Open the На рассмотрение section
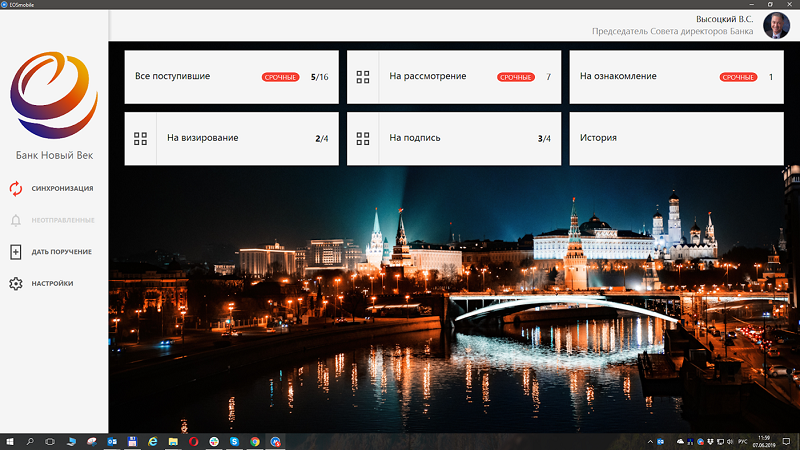Screen dimensions: 800x450 coord(454,77)
